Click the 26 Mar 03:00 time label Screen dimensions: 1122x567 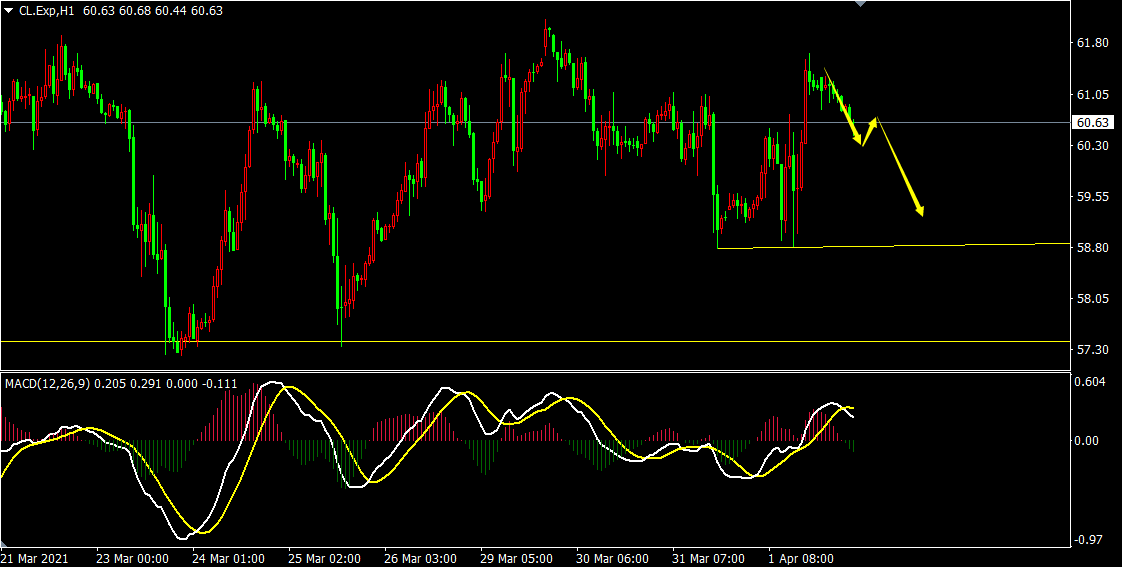(419, 558)
